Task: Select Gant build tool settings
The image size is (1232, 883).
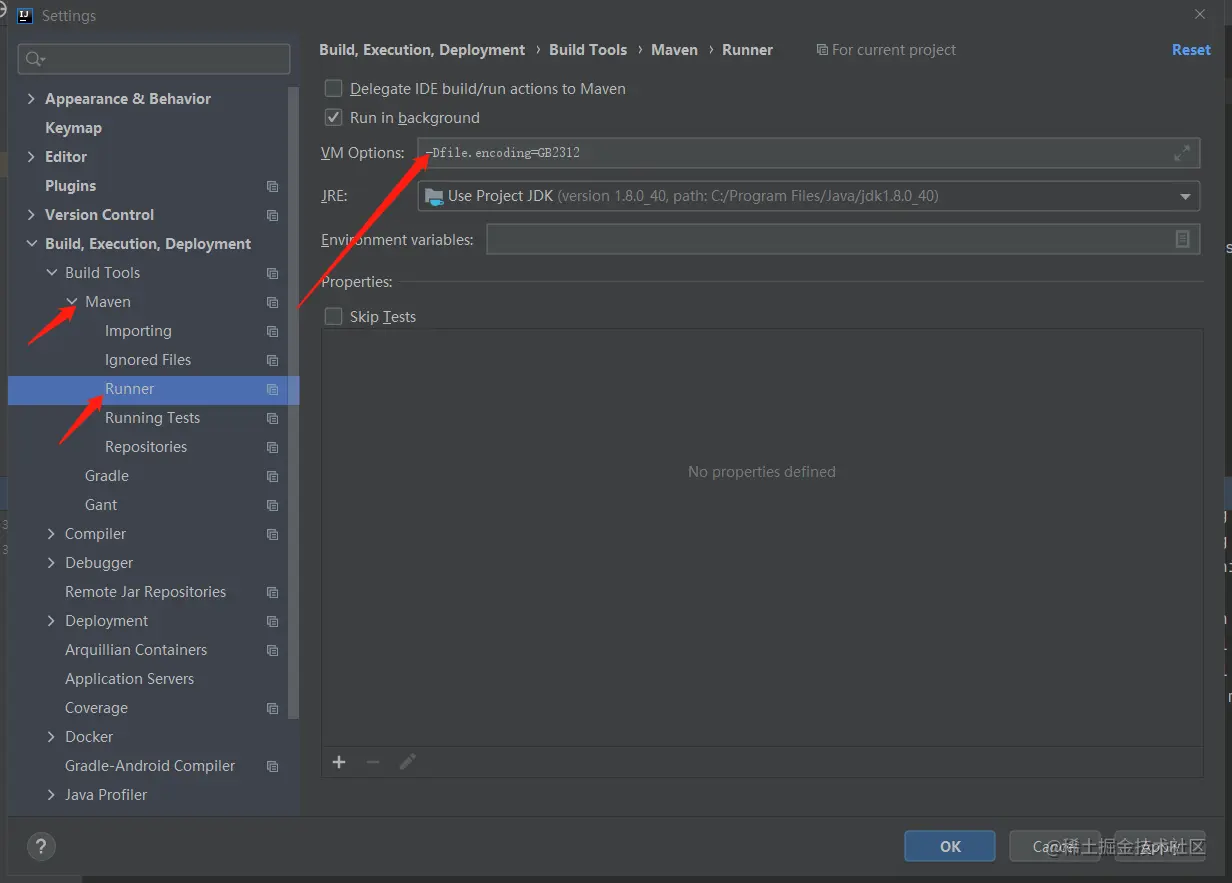Action: [x=101, y=505]
